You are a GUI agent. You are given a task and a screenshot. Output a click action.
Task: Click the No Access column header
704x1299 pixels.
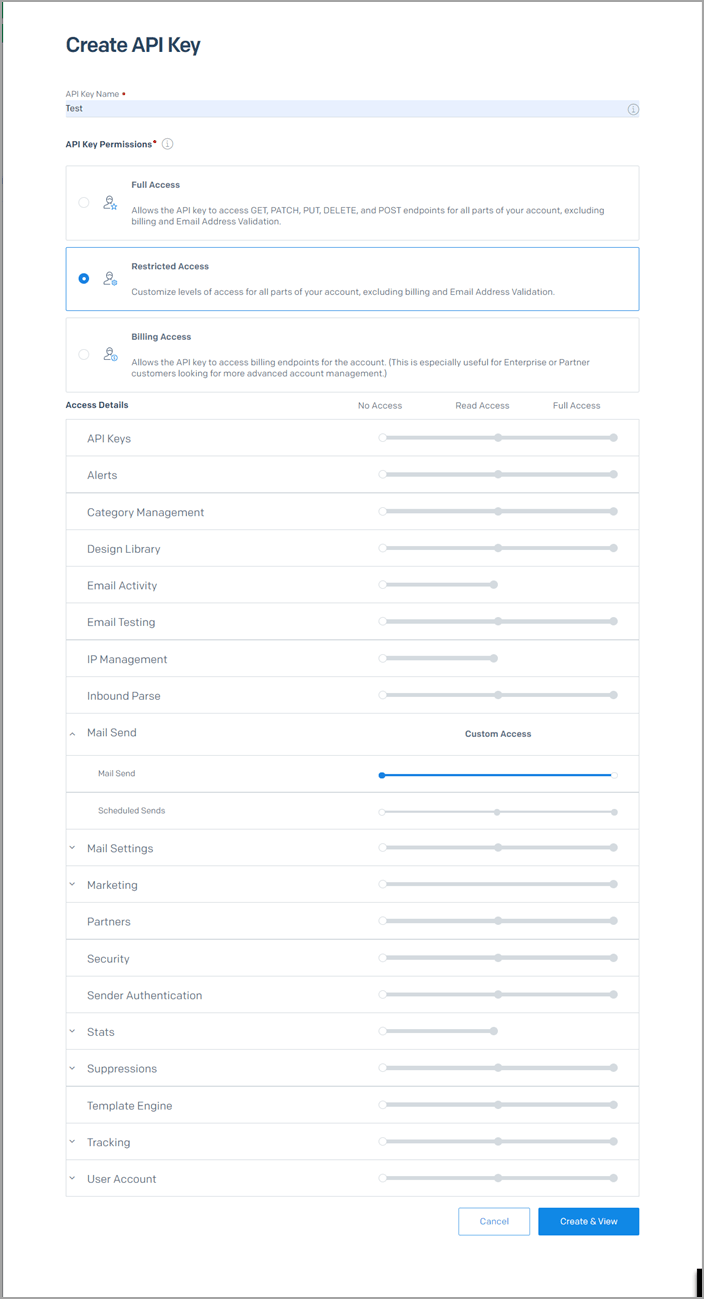tap(380, 406)
